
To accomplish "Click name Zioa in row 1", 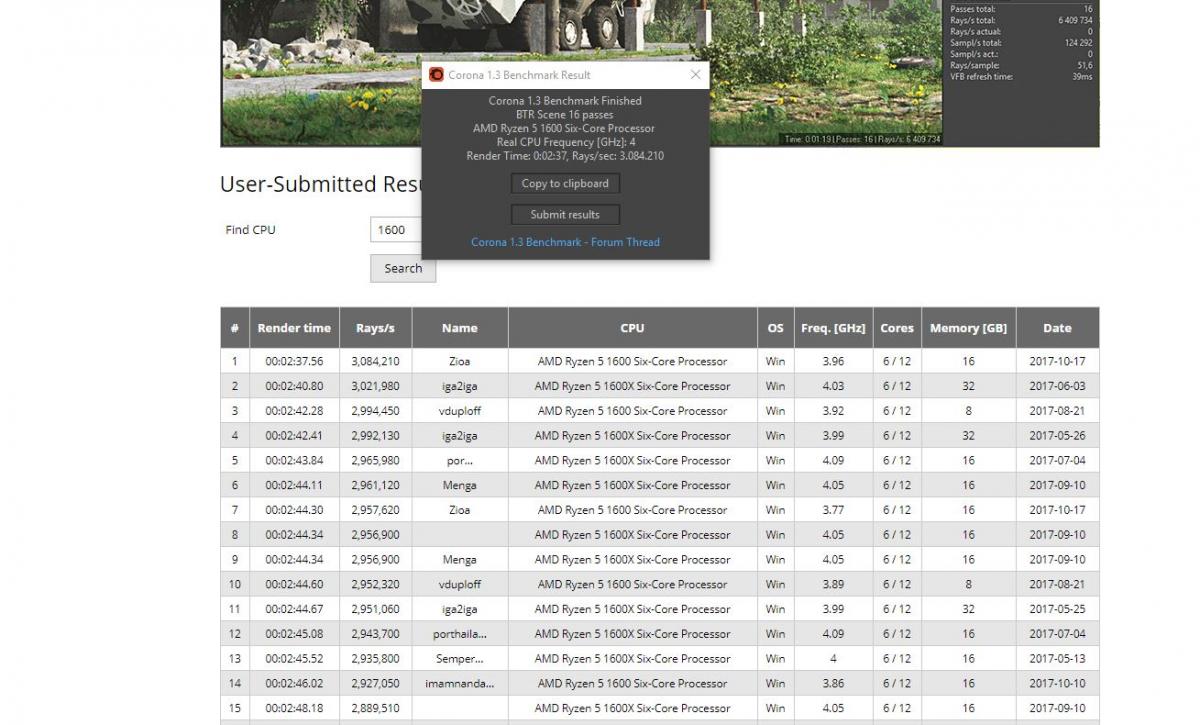I will (460, 361).
